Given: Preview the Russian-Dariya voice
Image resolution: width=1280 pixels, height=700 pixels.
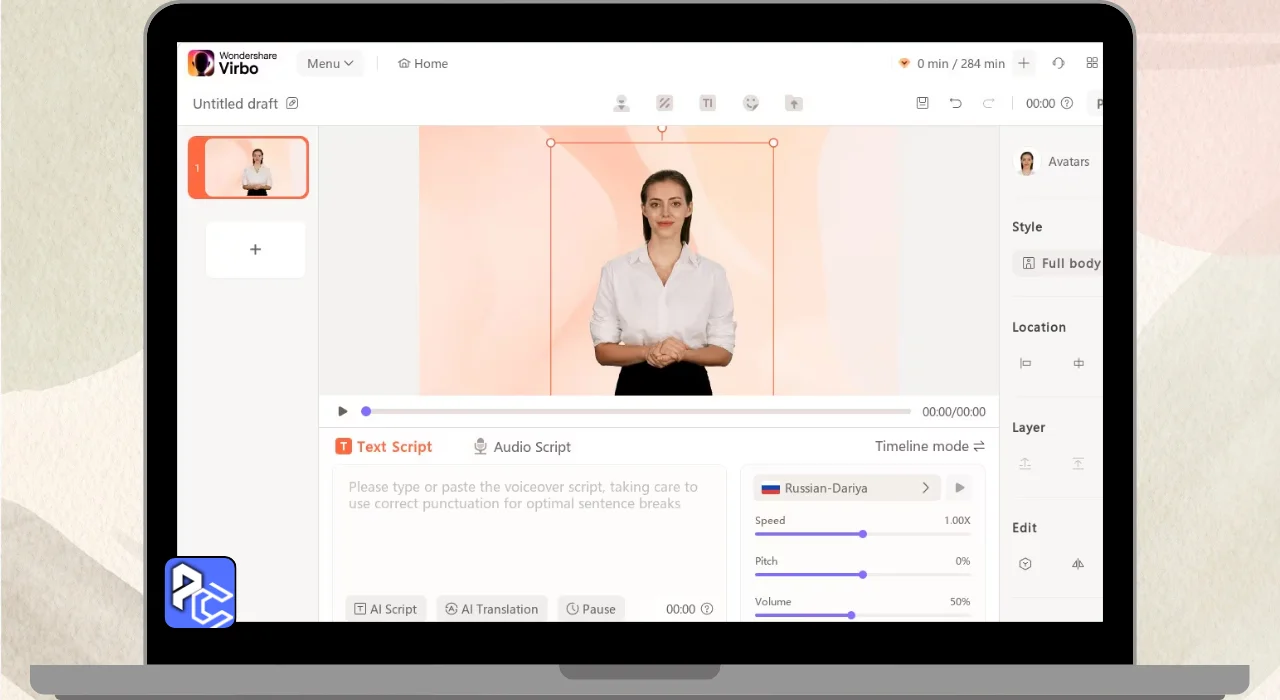Looking at the screenshot, I should click(960, 488).
